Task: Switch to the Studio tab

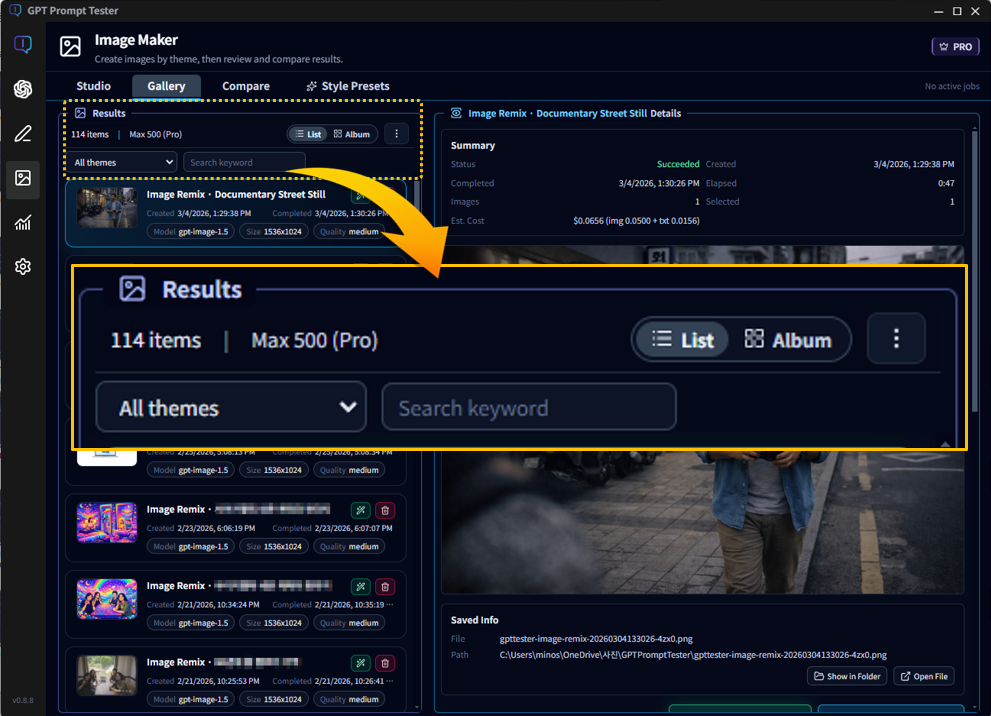Action: coord(94,86)
